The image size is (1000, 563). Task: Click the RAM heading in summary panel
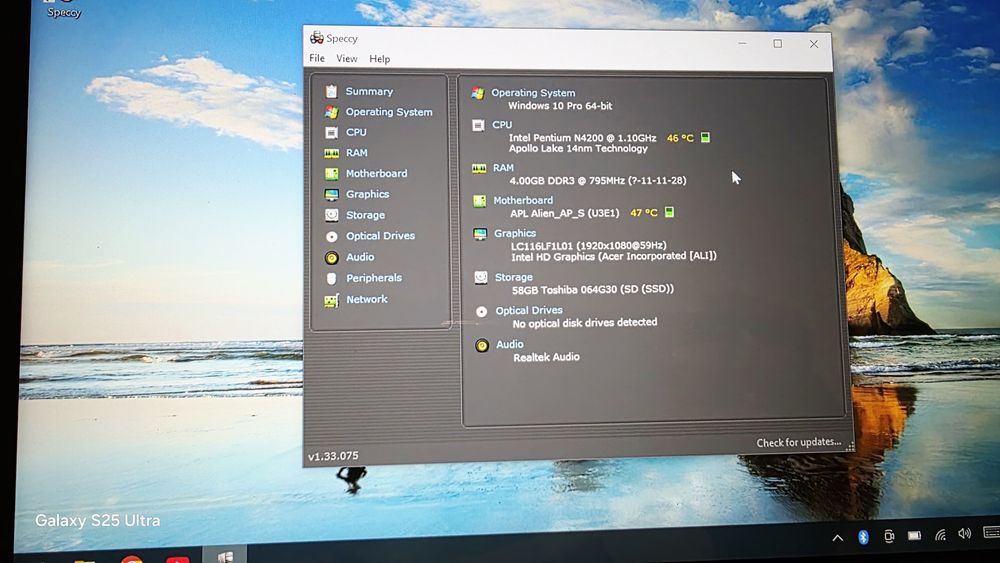coord(503,168)
